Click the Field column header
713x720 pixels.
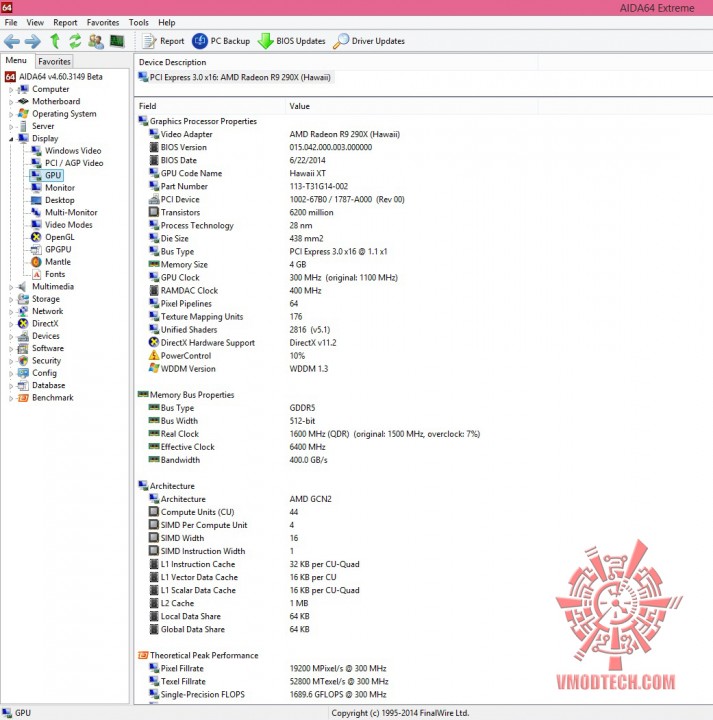pyautogui.click(x=210, y=106)
